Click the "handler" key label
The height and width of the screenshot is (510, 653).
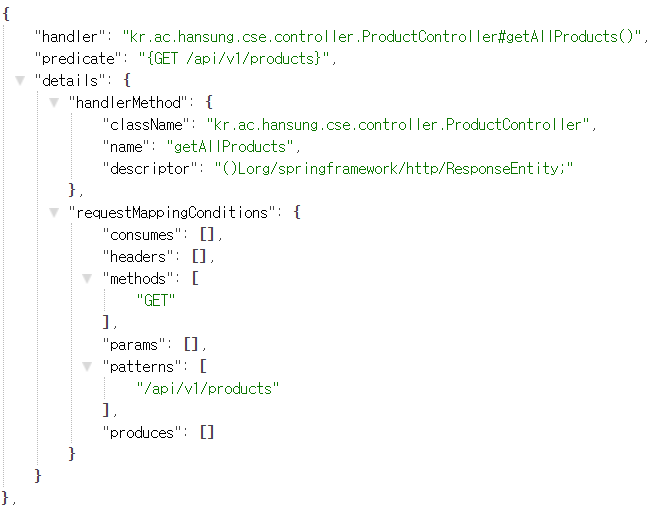[70, 37]
